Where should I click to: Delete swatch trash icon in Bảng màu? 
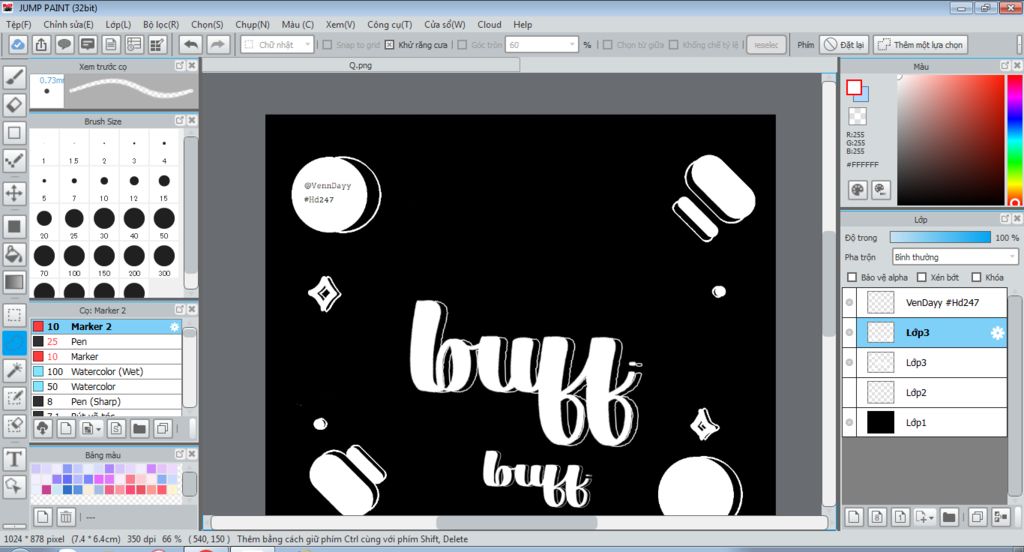click(x=66, y=517)
